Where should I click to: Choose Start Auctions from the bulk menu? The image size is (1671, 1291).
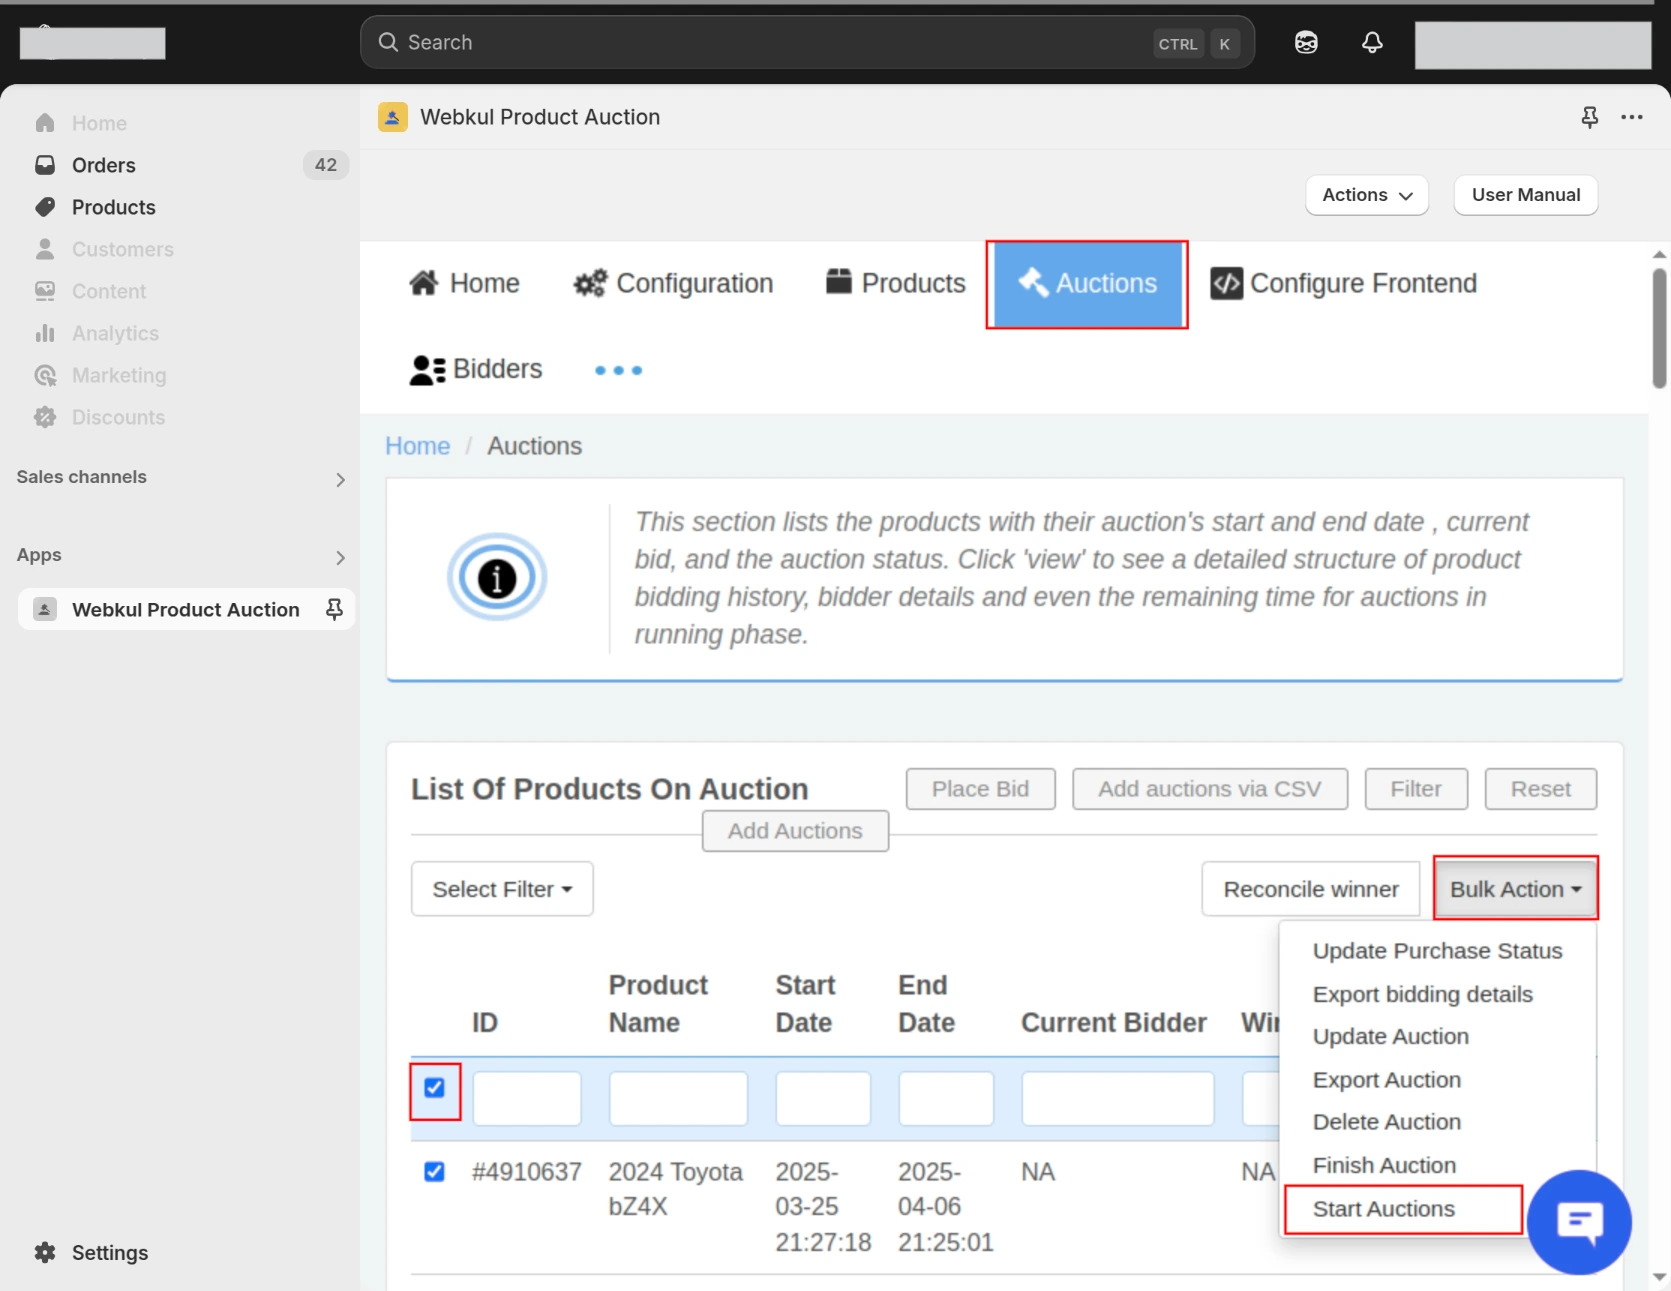1383,1209
